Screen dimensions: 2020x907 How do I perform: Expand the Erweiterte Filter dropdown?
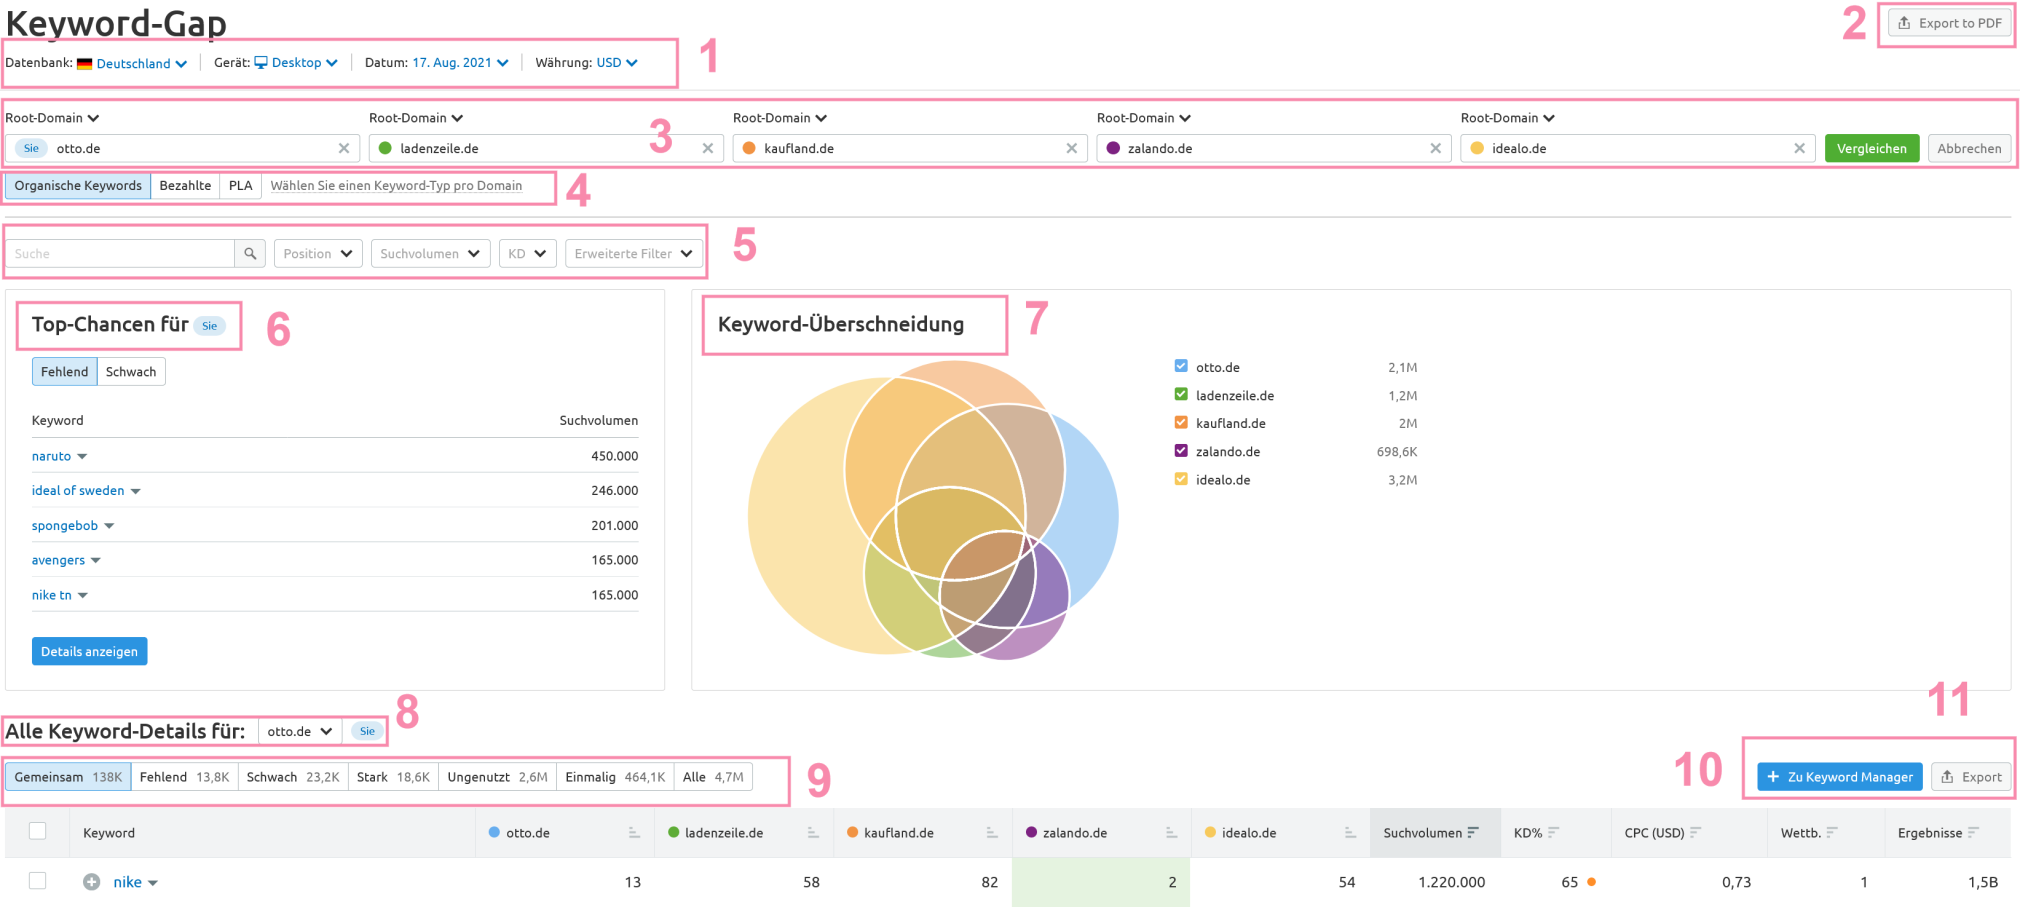click(x=634, y=253)
